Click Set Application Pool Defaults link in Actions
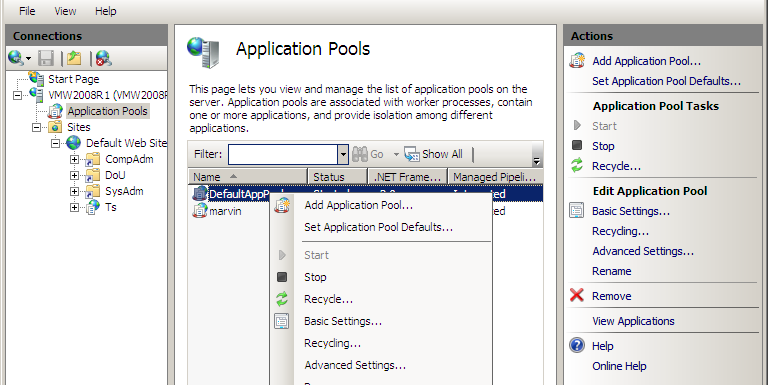The height and width of the screenshot is (385, 768). pos(666,81)
